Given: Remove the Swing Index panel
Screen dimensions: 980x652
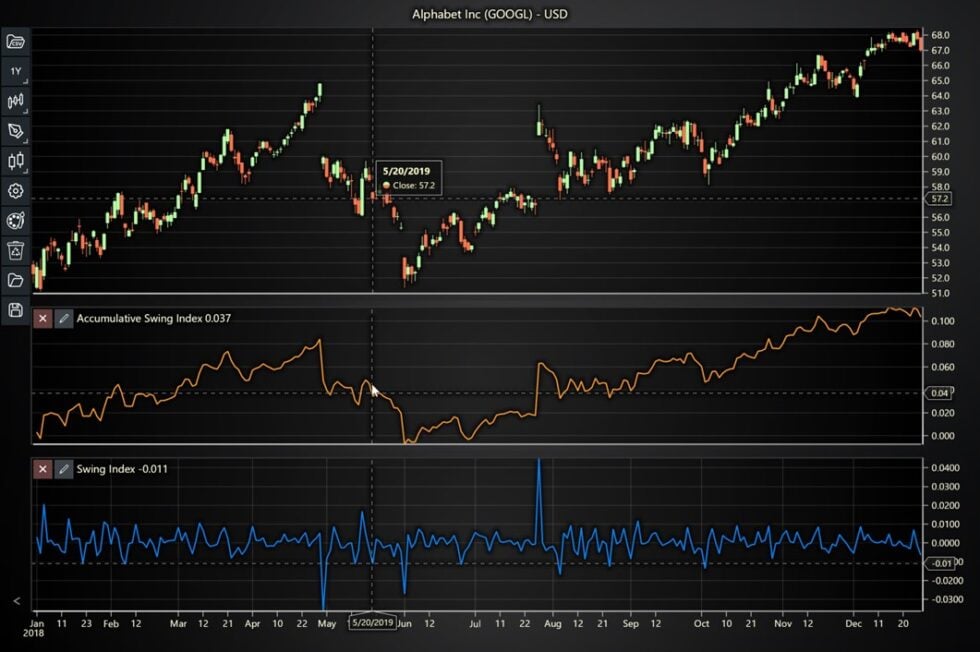Looking at the screenshot, I should coord(43,468).
